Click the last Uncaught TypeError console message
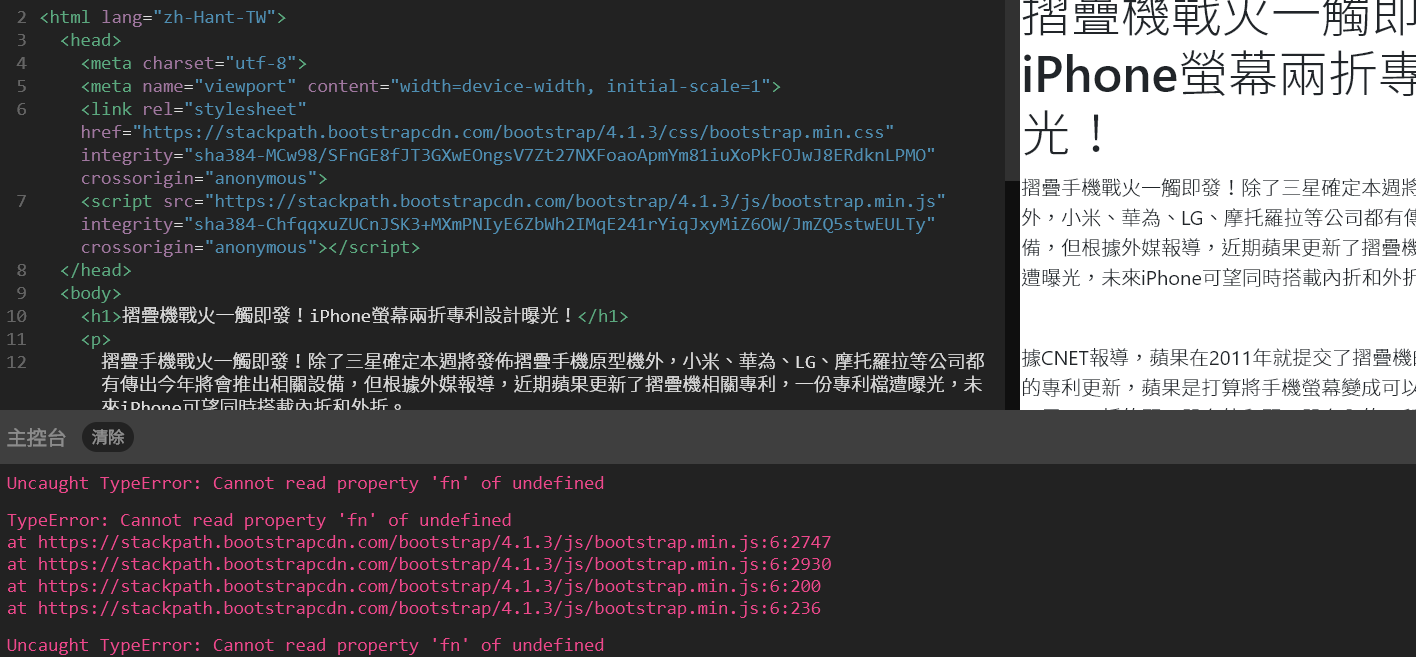The image size is (1416, 657). [306, 645]
